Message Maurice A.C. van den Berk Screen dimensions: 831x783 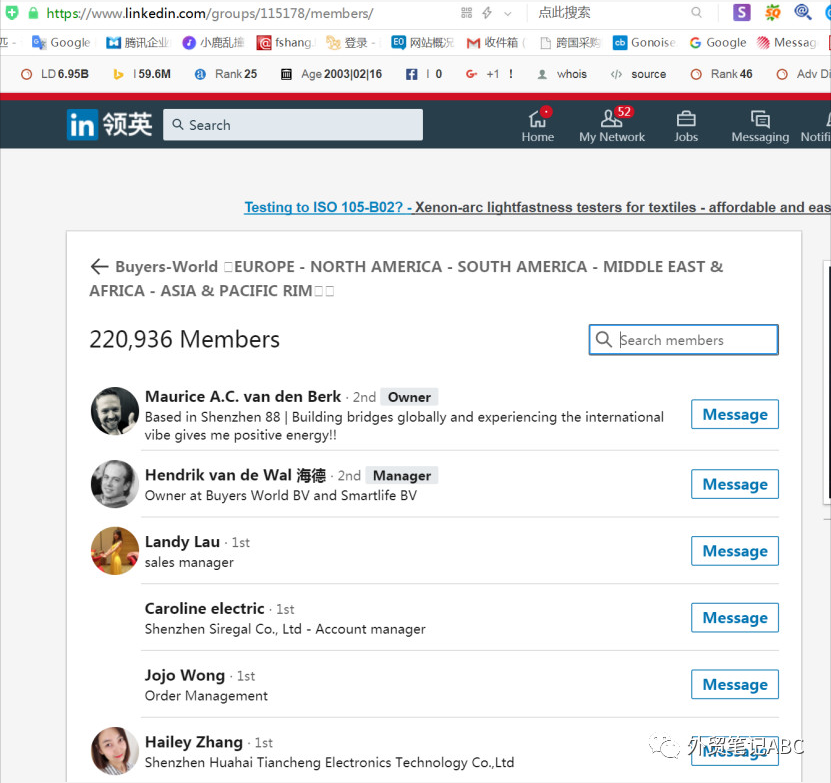735,414
